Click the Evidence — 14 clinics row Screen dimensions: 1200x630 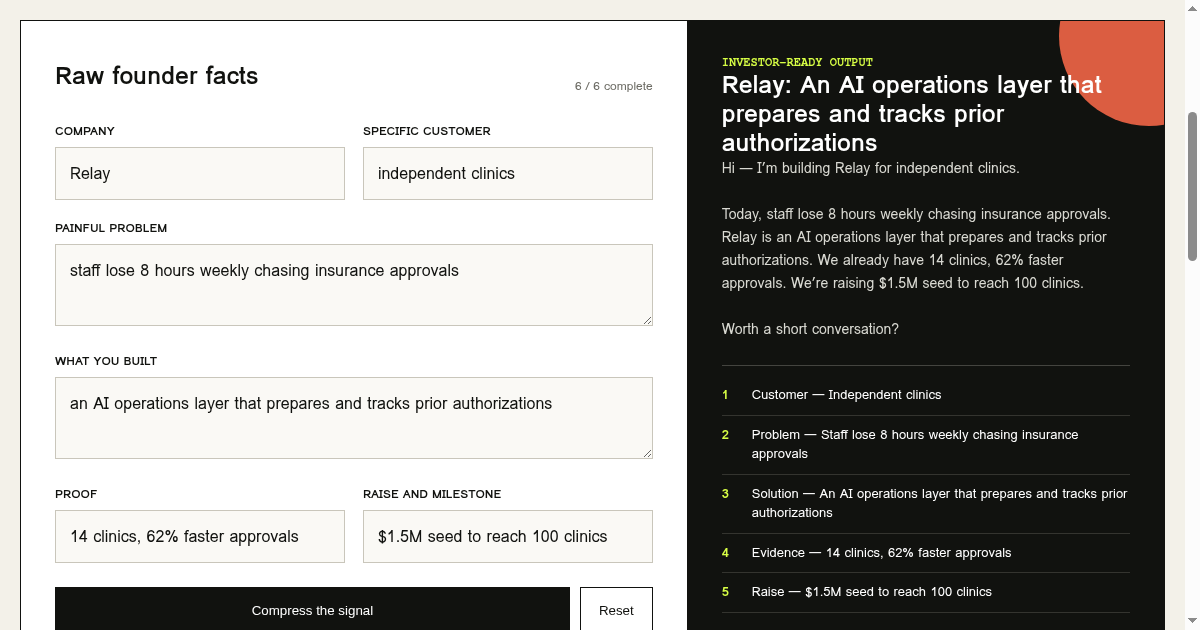click(926, 553)
